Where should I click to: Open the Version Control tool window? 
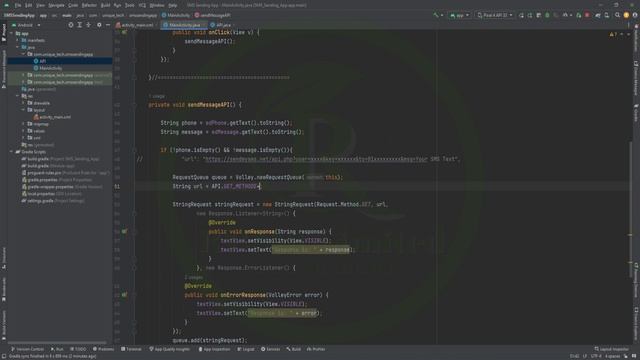[x=27, y=349]
